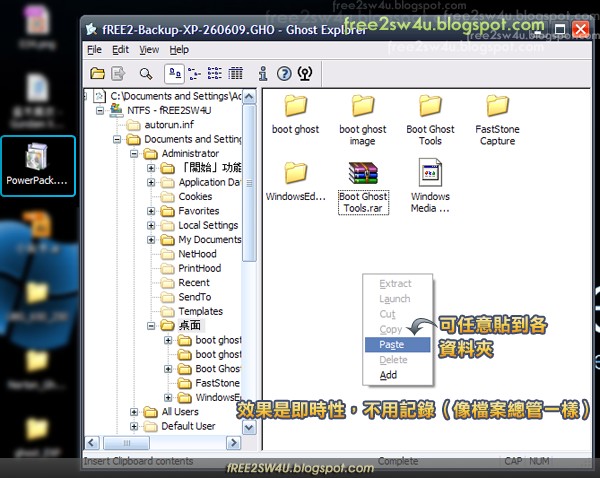Click the tree pane scroll up arrow
The height and width of the screenshot is (478, 600).
pos(249,97)
